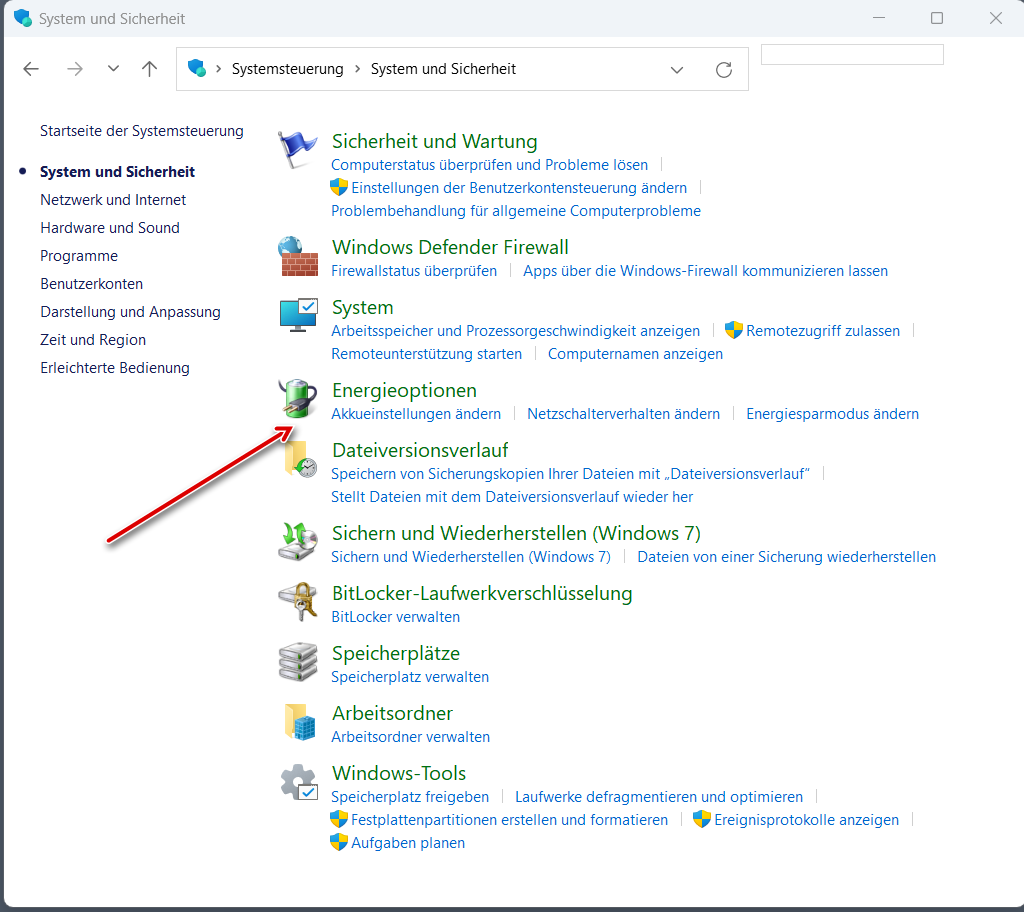Click the Windows-Tools gear icon
The height and width of the screenshot is (912, 1024).
pyautogui.click(x=299, y=782)
